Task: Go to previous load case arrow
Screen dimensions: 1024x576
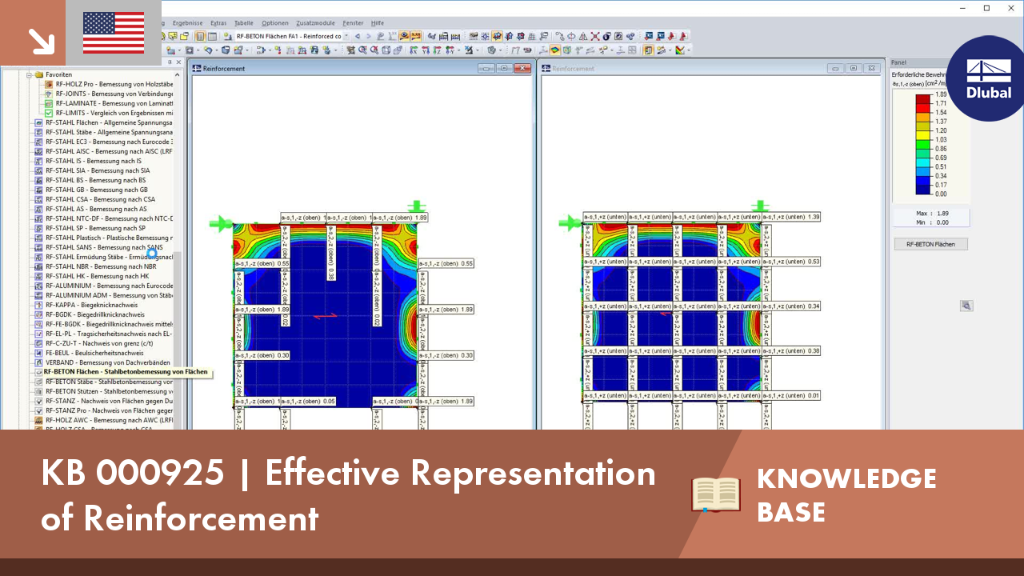Action: pyautogui.click(x=357, y=37)
